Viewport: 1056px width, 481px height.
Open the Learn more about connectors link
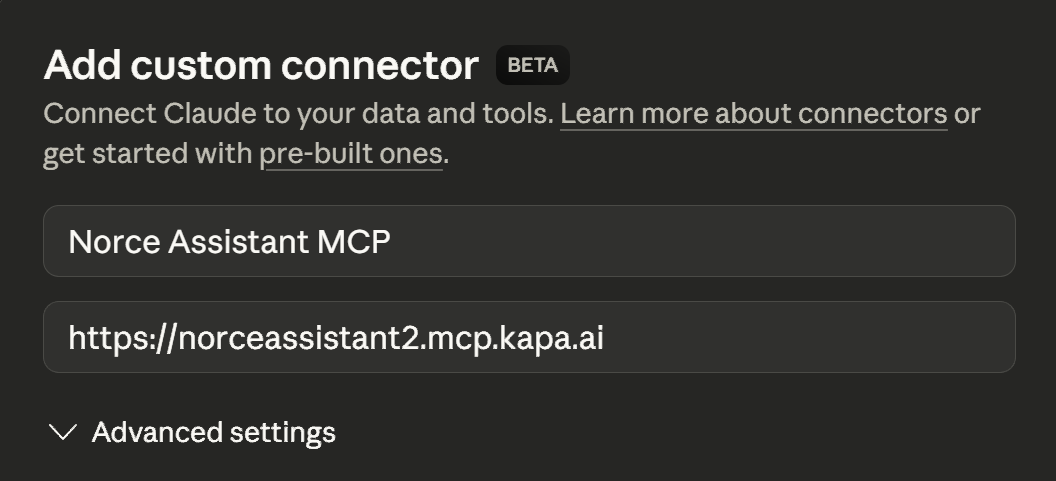(753, 113)
